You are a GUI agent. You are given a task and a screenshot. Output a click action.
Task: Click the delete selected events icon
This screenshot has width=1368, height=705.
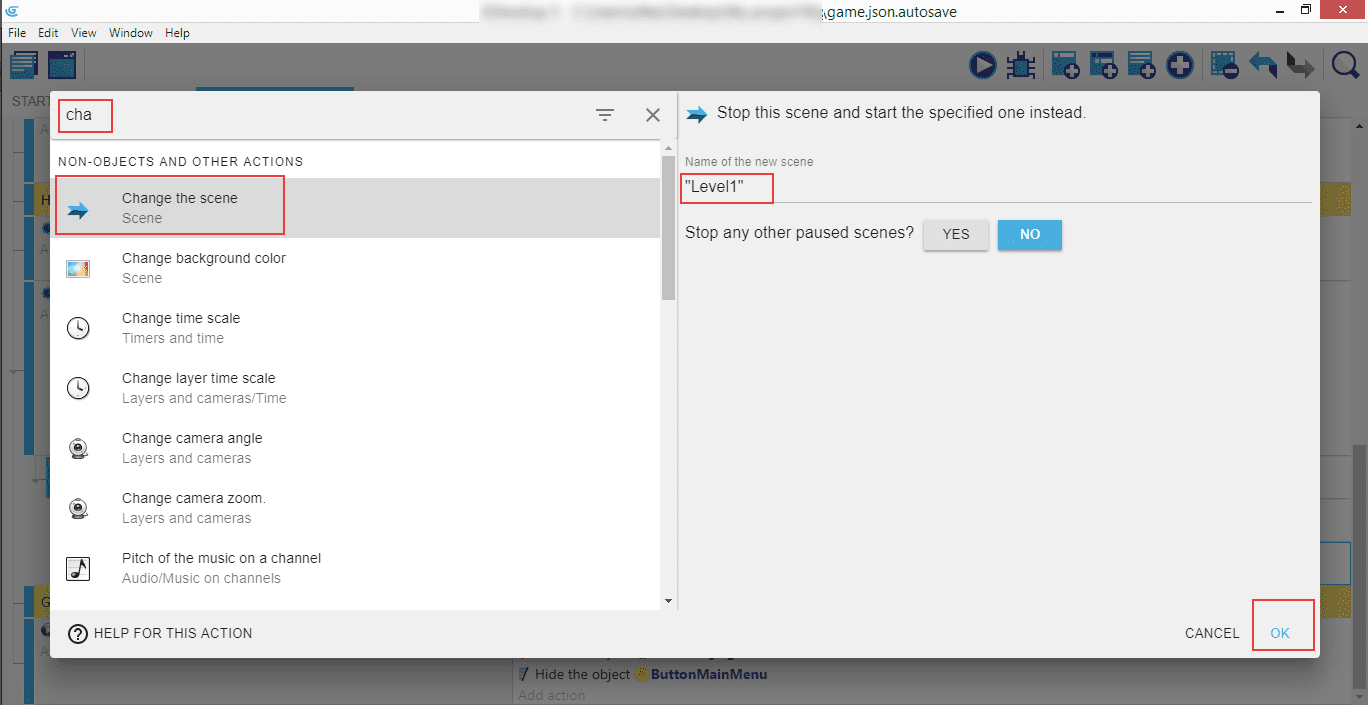tap(1224, 66)
